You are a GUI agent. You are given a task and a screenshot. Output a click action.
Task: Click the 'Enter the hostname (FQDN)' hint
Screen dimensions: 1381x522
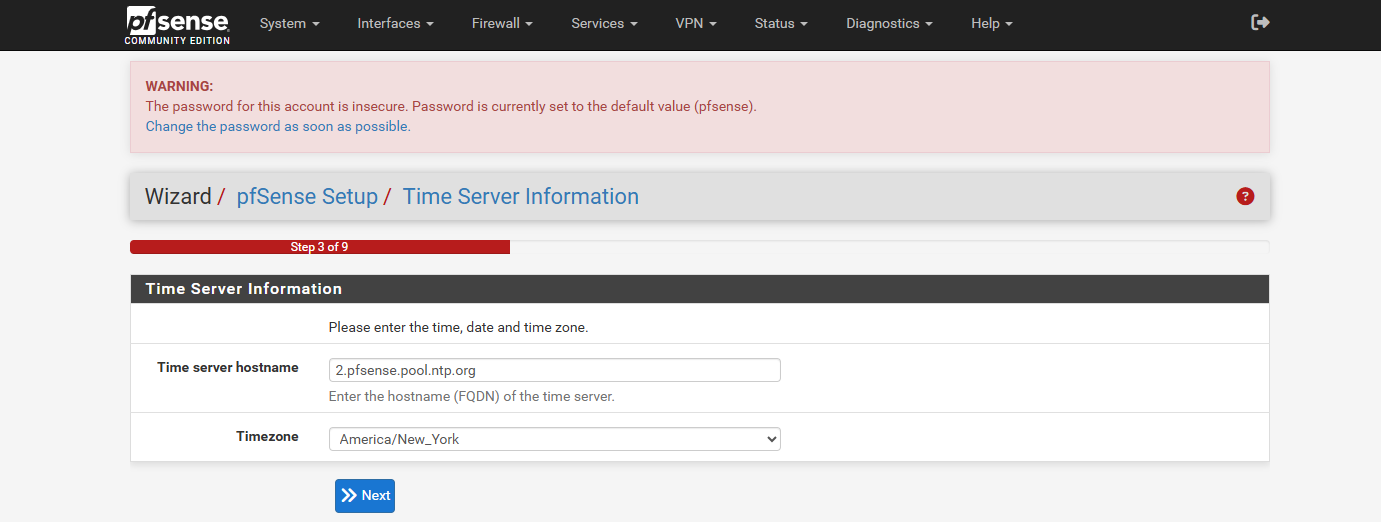(x=471, y=396)
